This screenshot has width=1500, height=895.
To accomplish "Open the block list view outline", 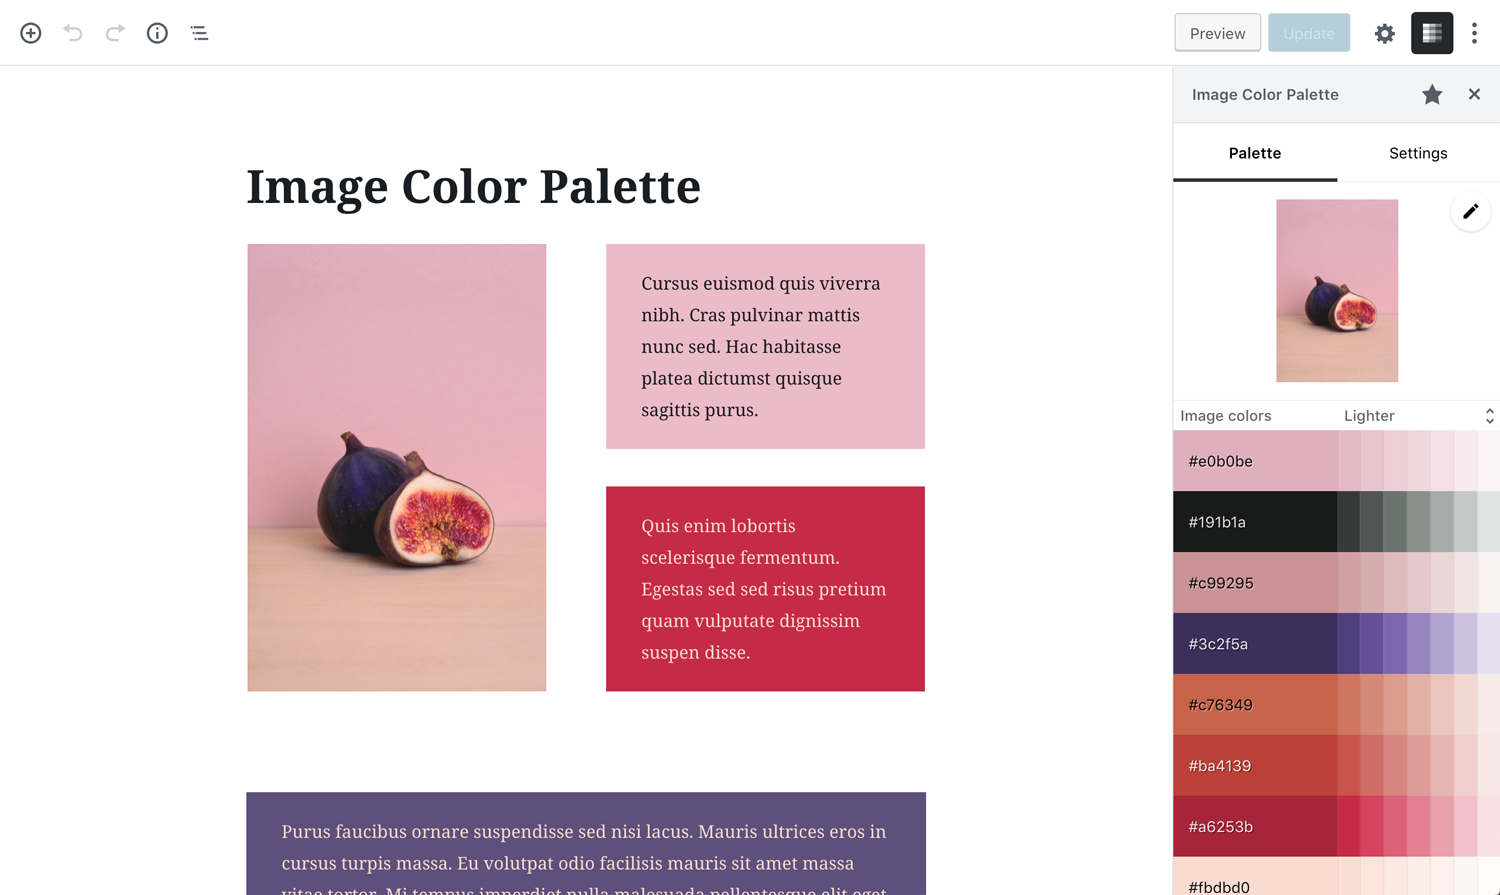I will pyautogui.click(x=199, y=33).
